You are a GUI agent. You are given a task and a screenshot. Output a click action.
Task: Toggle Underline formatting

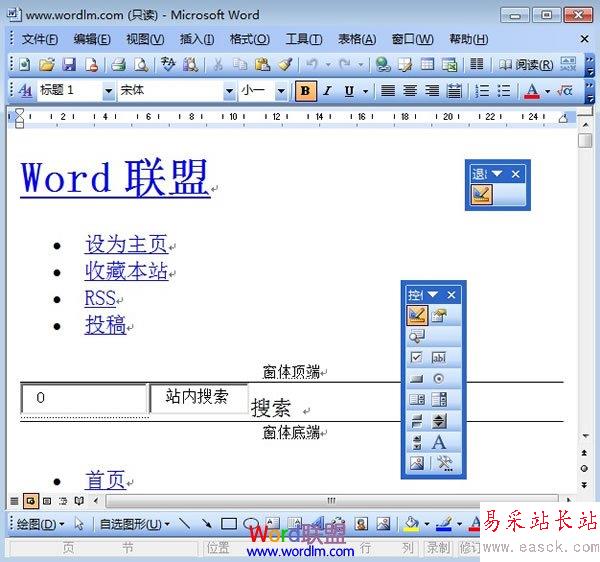point(349,91)
